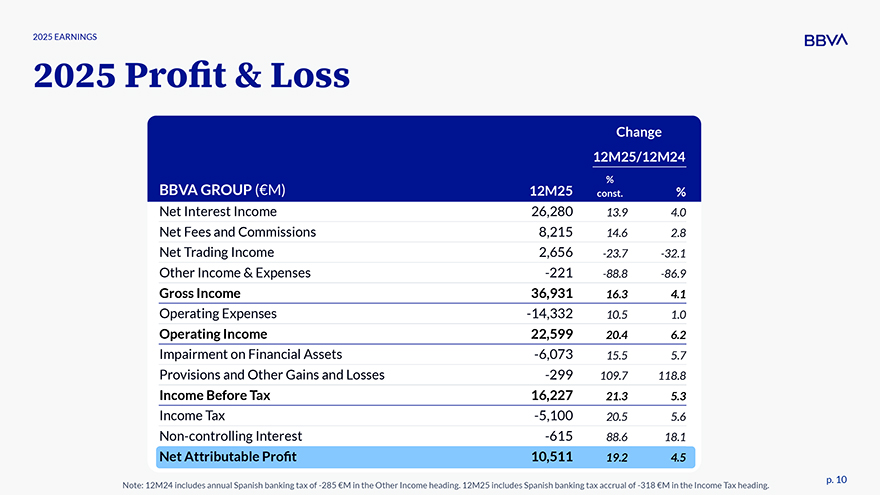Click the 'Non-controlling Interest' label

coord(231,436)
